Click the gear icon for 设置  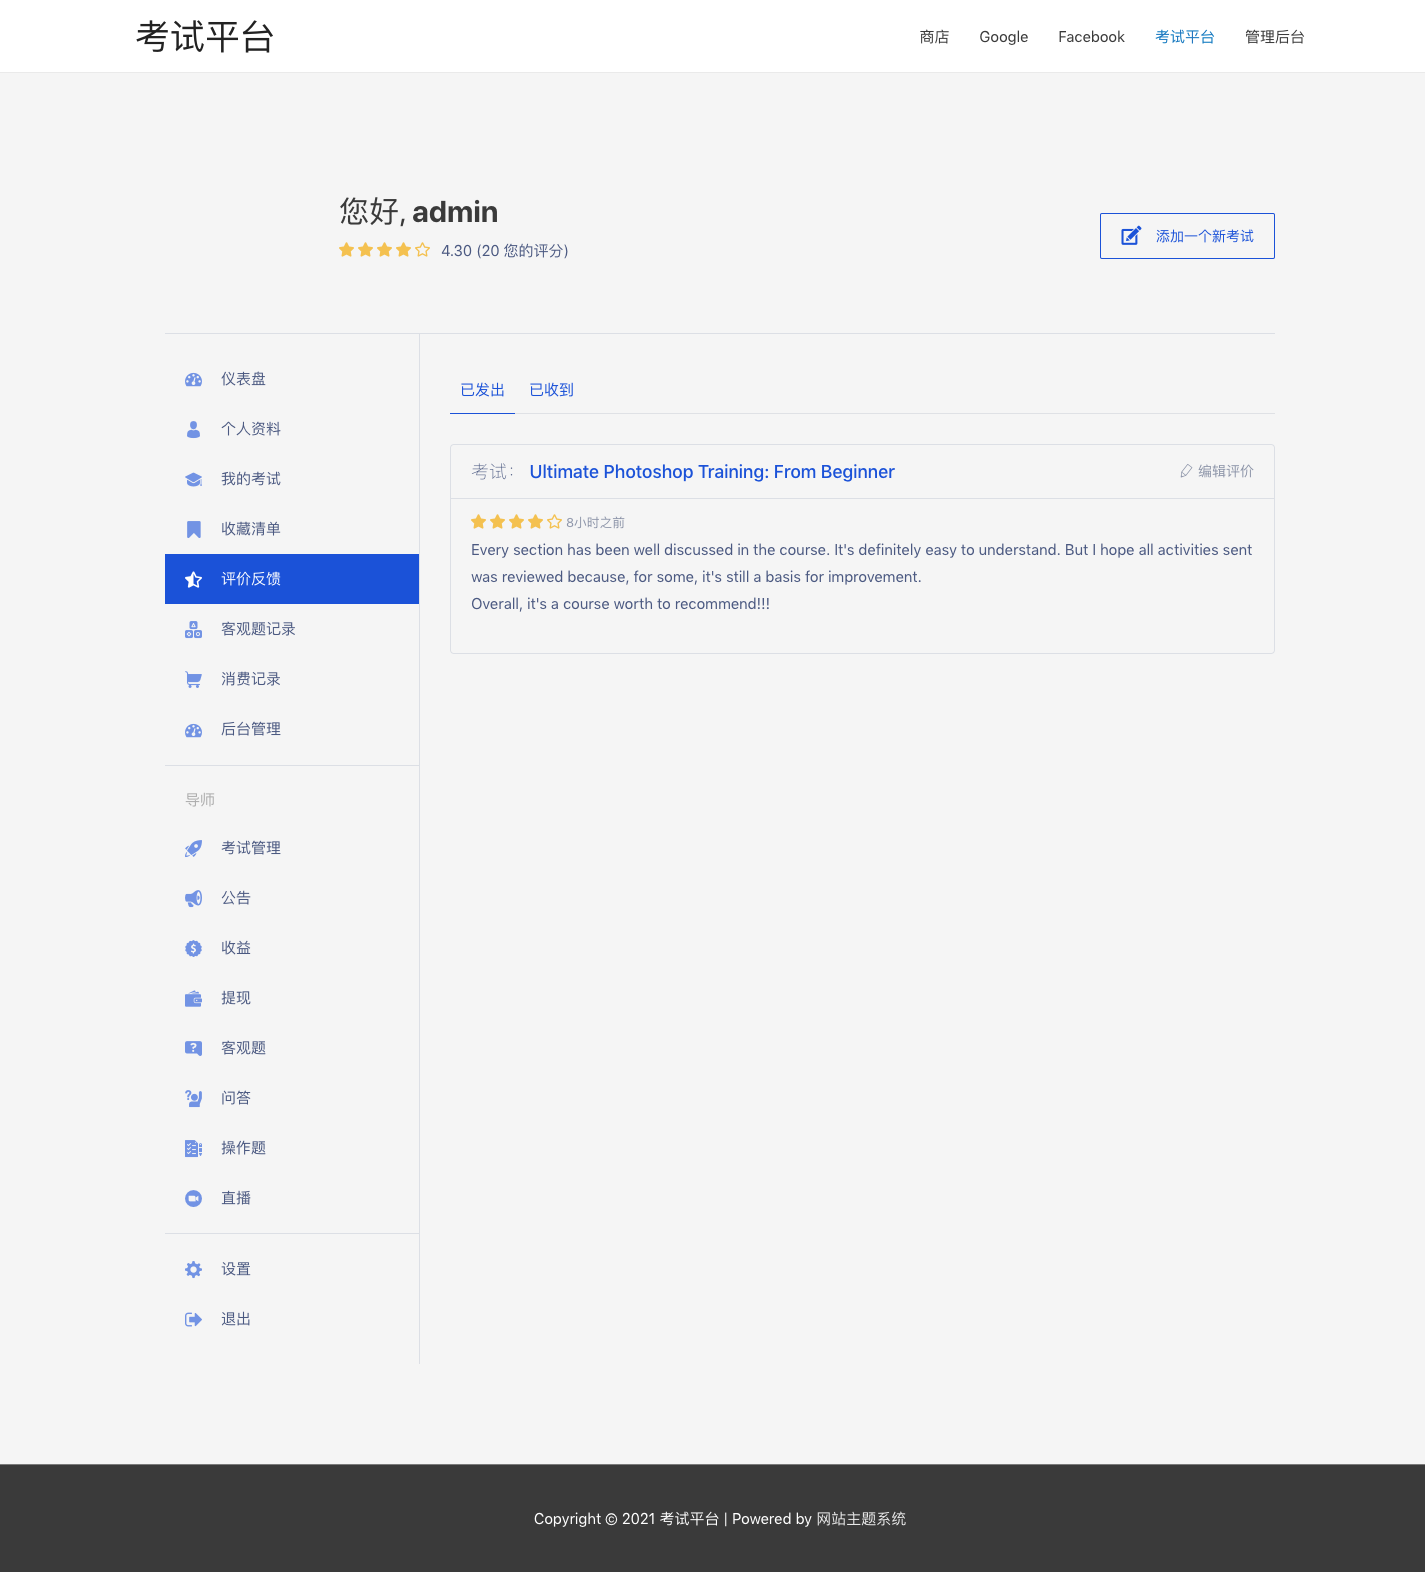point(194,1269)
